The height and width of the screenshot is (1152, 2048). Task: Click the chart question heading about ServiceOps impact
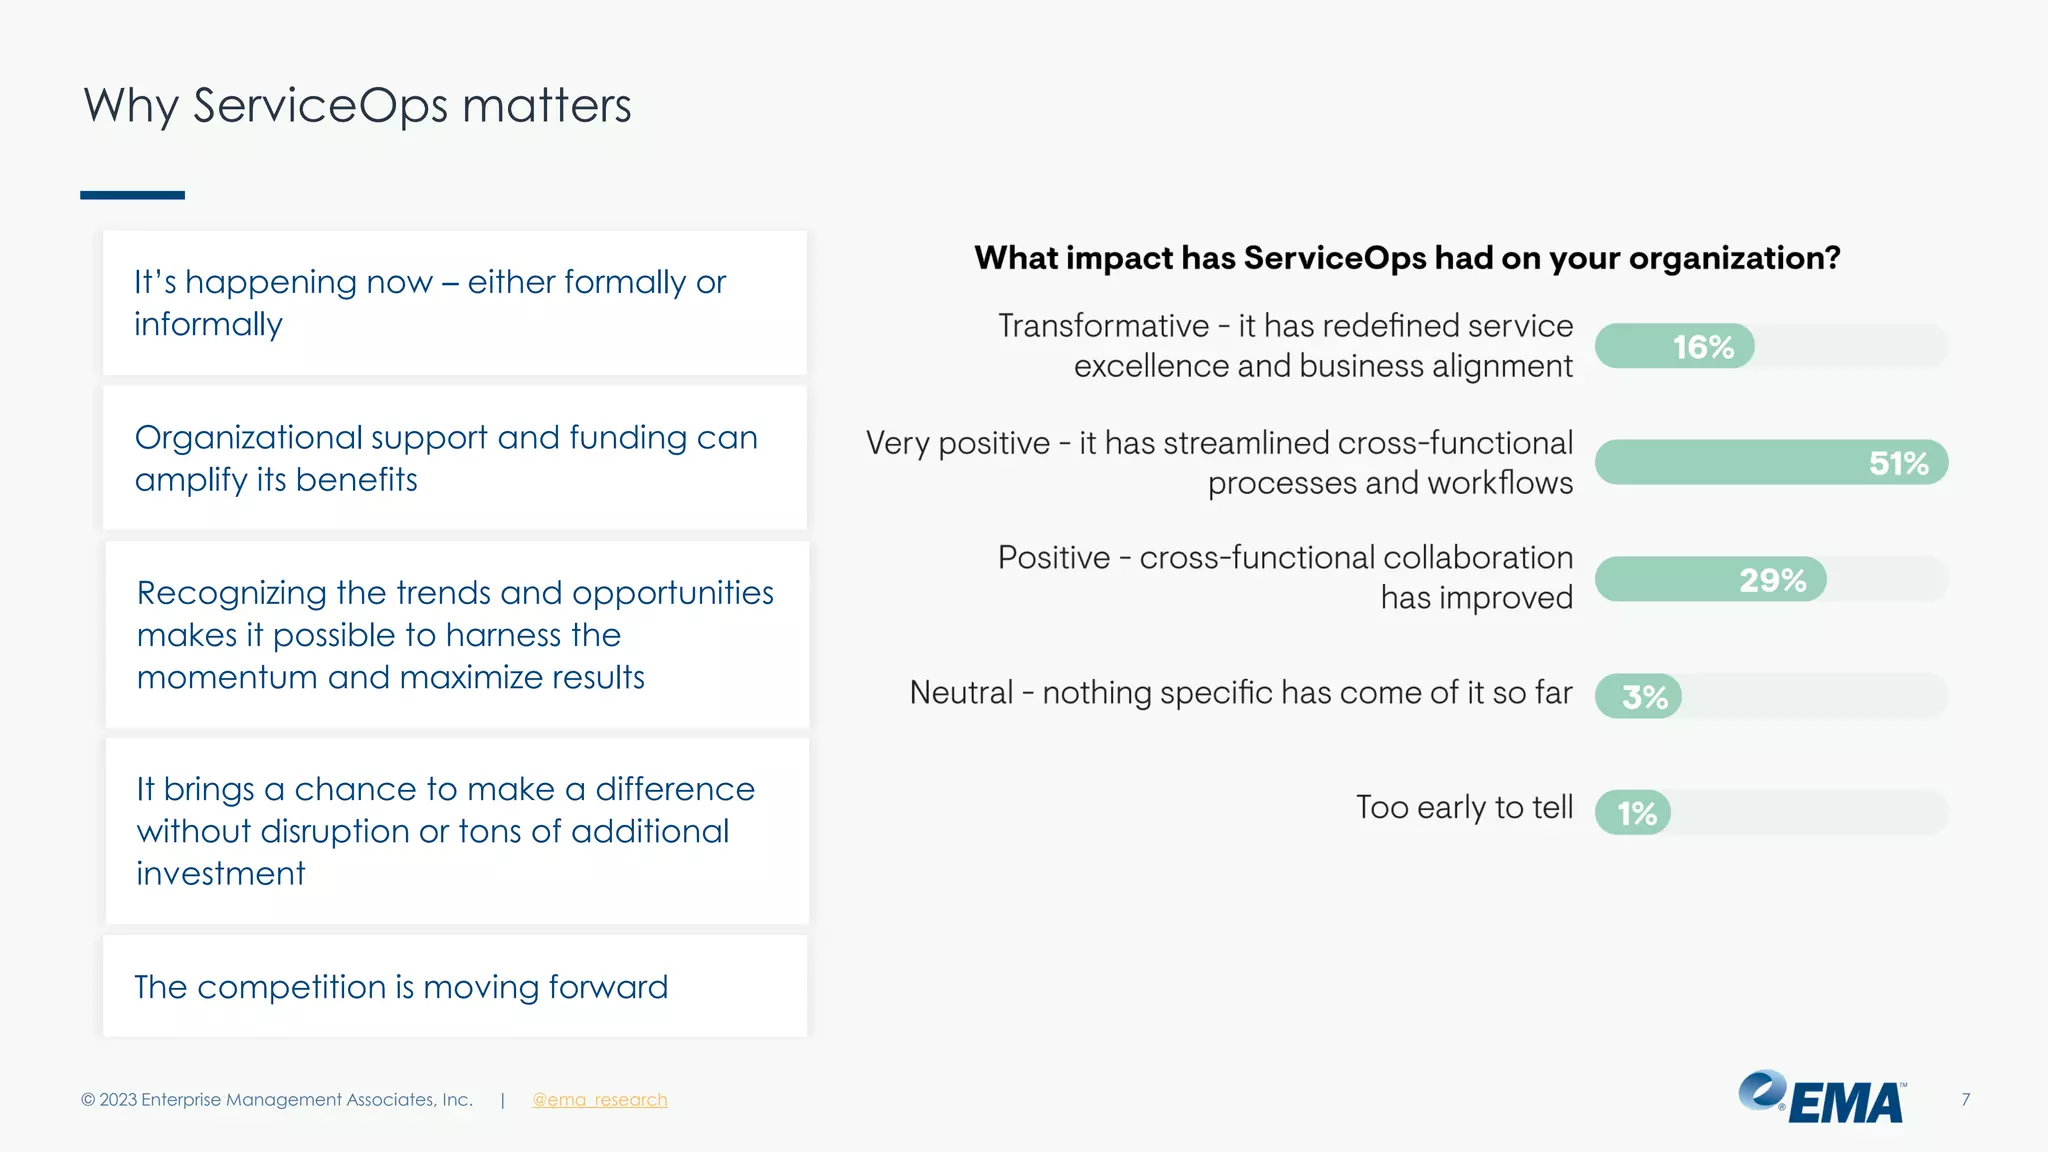[1407, 258]
